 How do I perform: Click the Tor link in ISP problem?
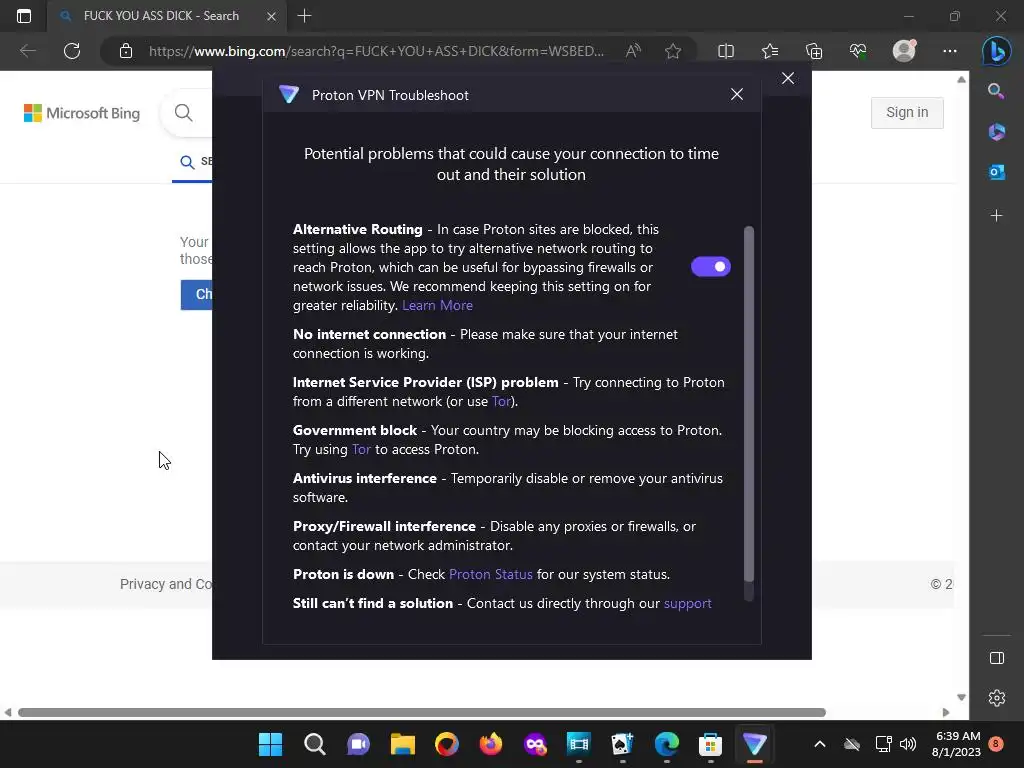point(501,401)
